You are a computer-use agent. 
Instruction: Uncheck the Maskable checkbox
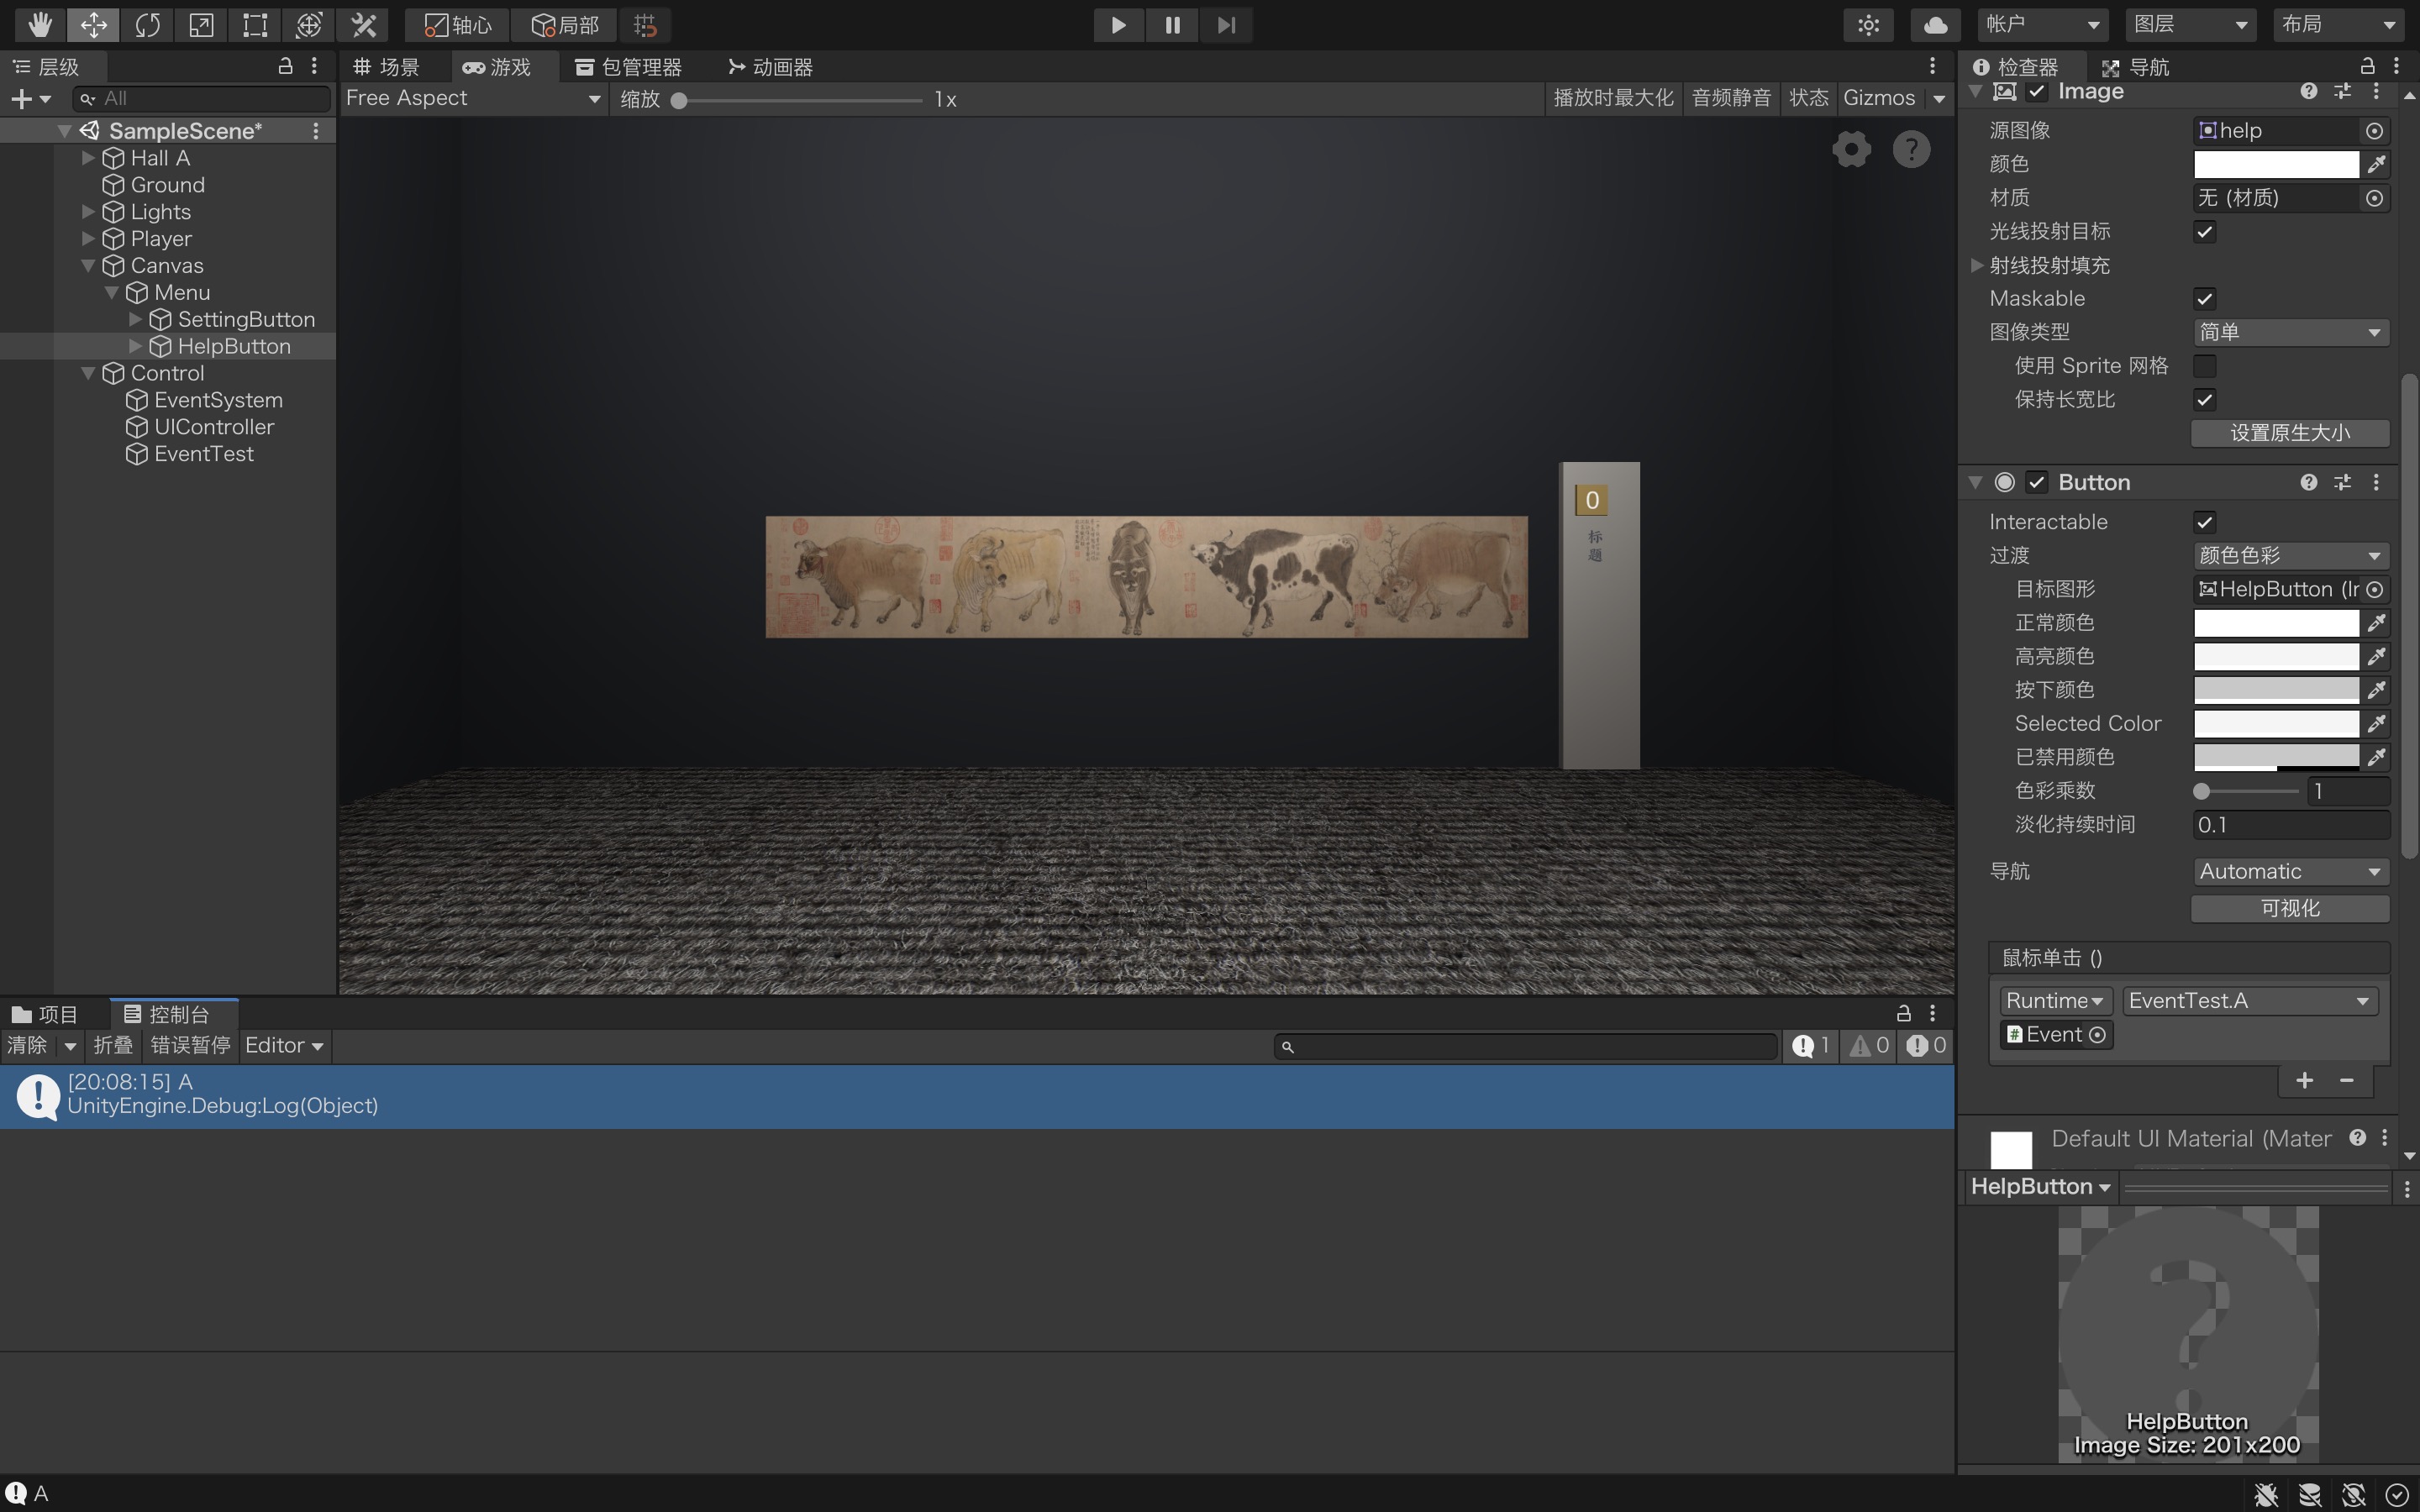coord(2204,299)
